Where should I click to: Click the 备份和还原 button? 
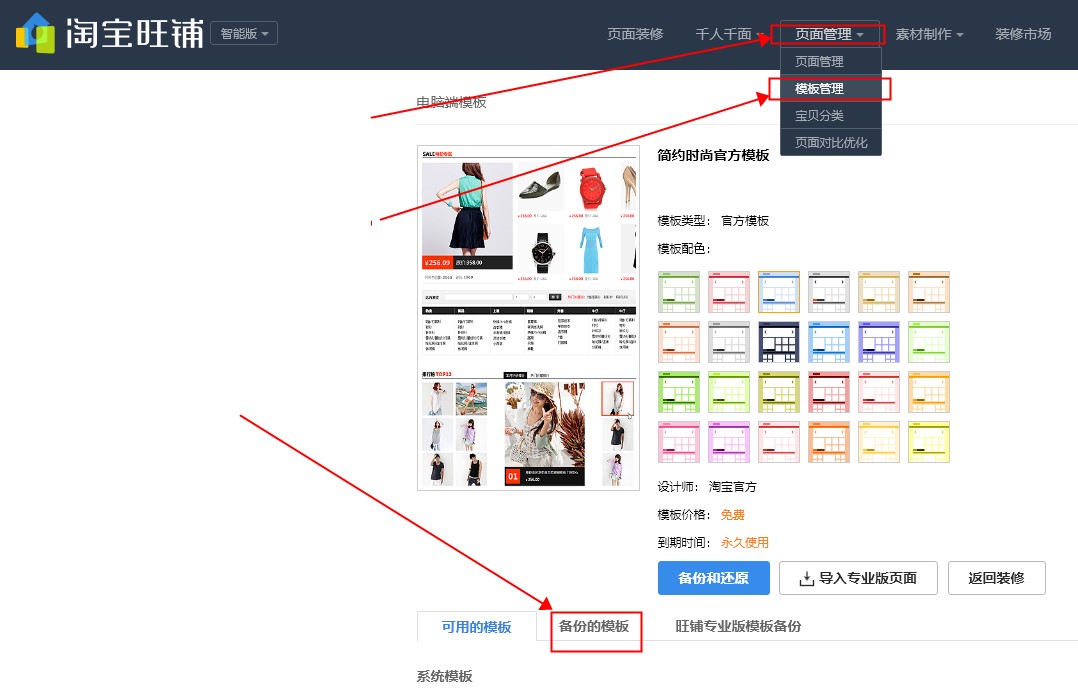tap(713, 578)
